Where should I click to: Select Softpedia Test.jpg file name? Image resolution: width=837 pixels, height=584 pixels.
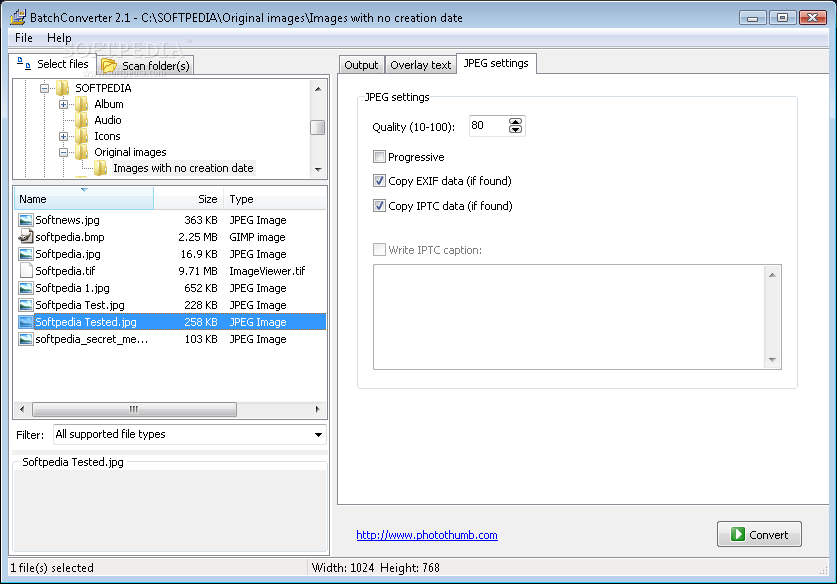[x=80, y=305]
